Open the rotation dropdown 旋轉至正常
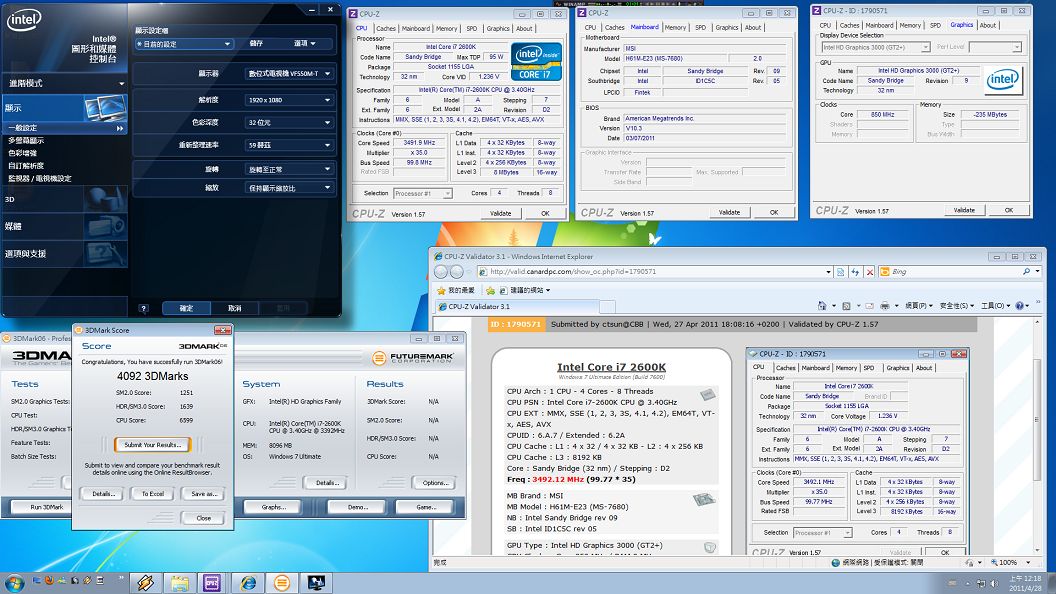1056x594 pixels. pyautogui.click(x=289, y=170)
